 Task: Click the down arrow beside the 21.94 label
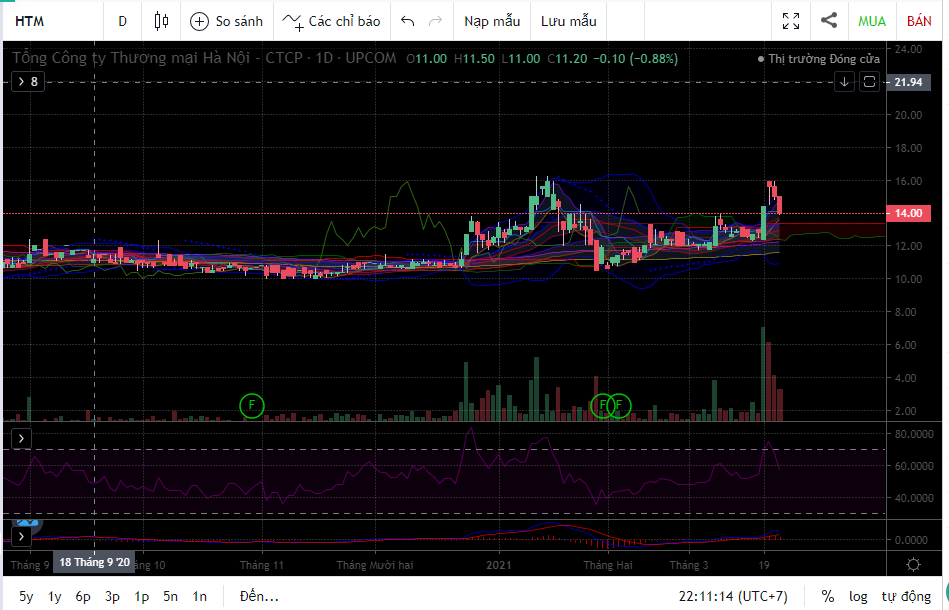[845, 82]
